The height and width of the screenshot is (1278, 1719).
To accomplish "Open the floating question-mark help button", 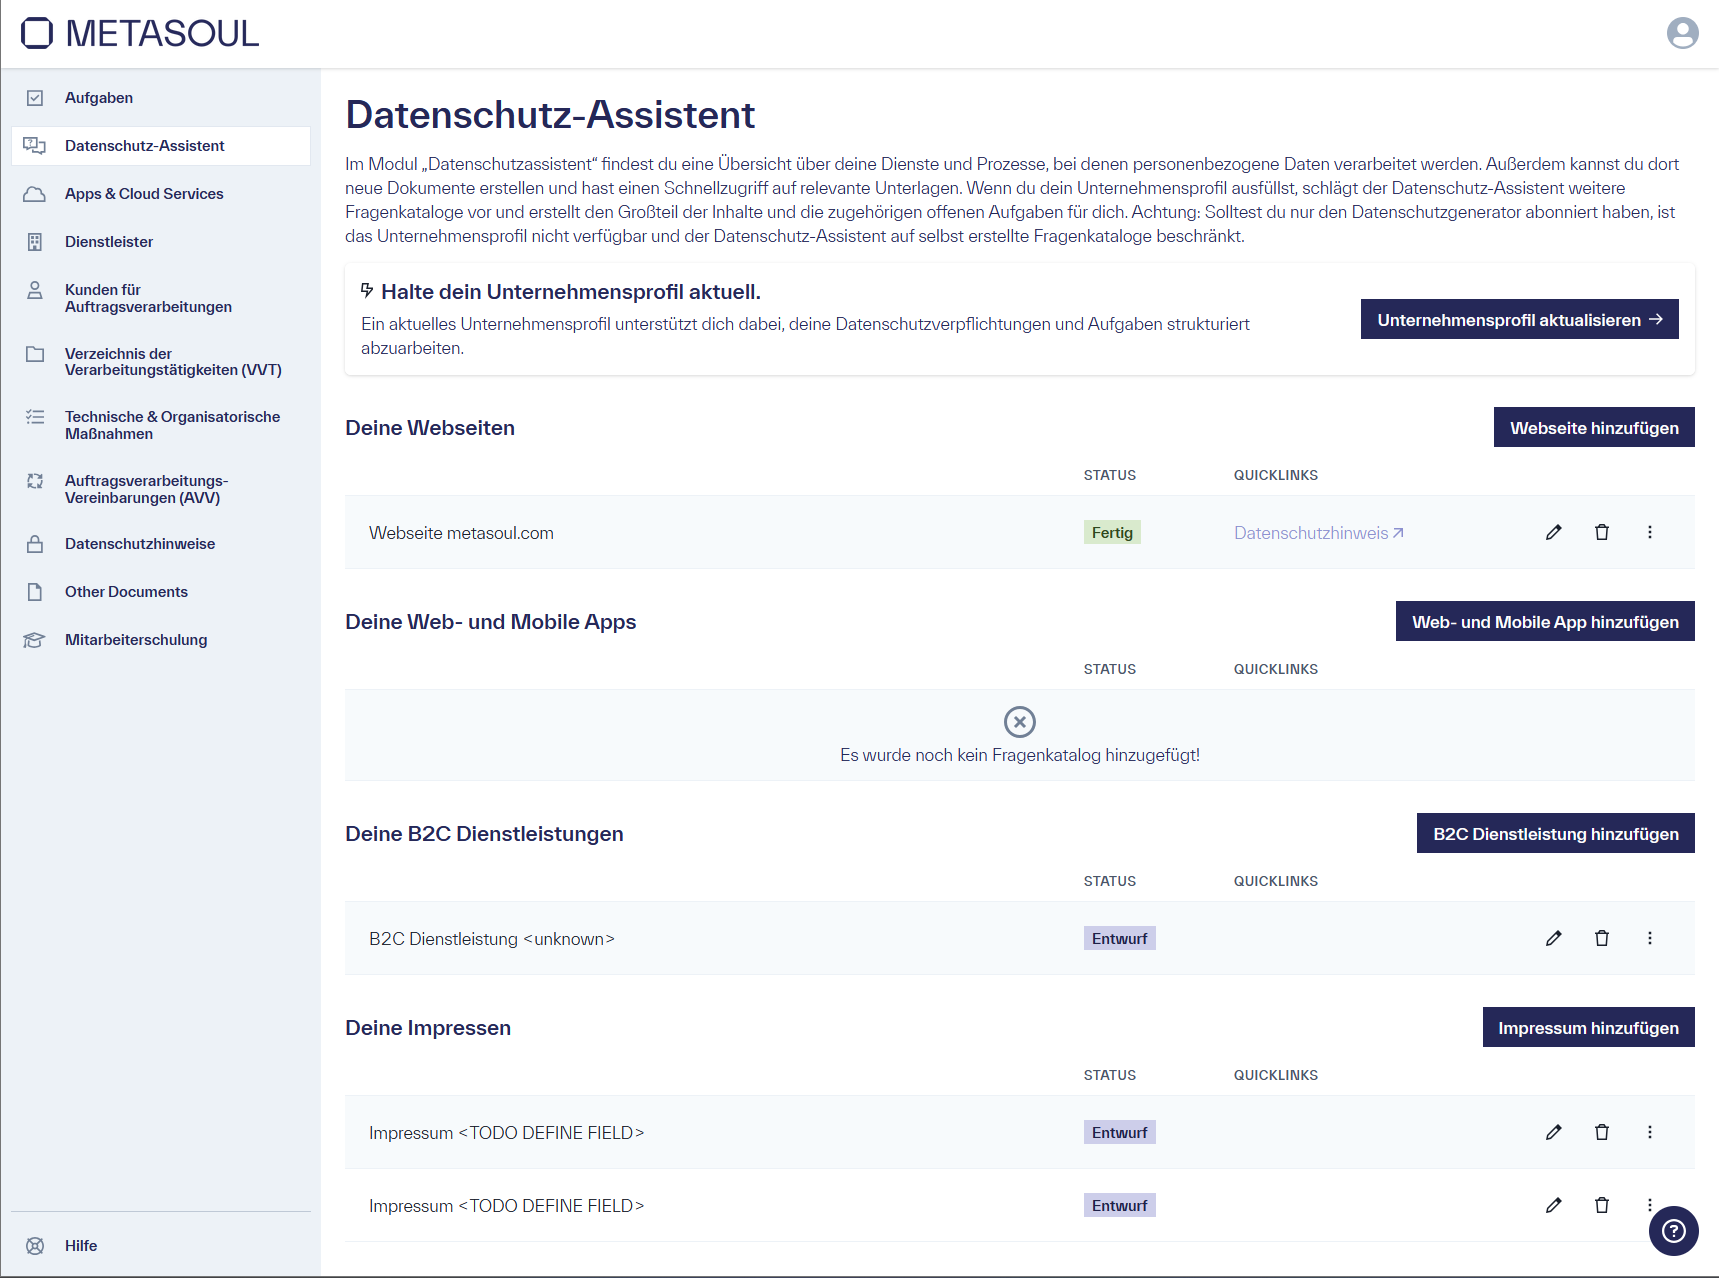I will coord(1673,1231).
